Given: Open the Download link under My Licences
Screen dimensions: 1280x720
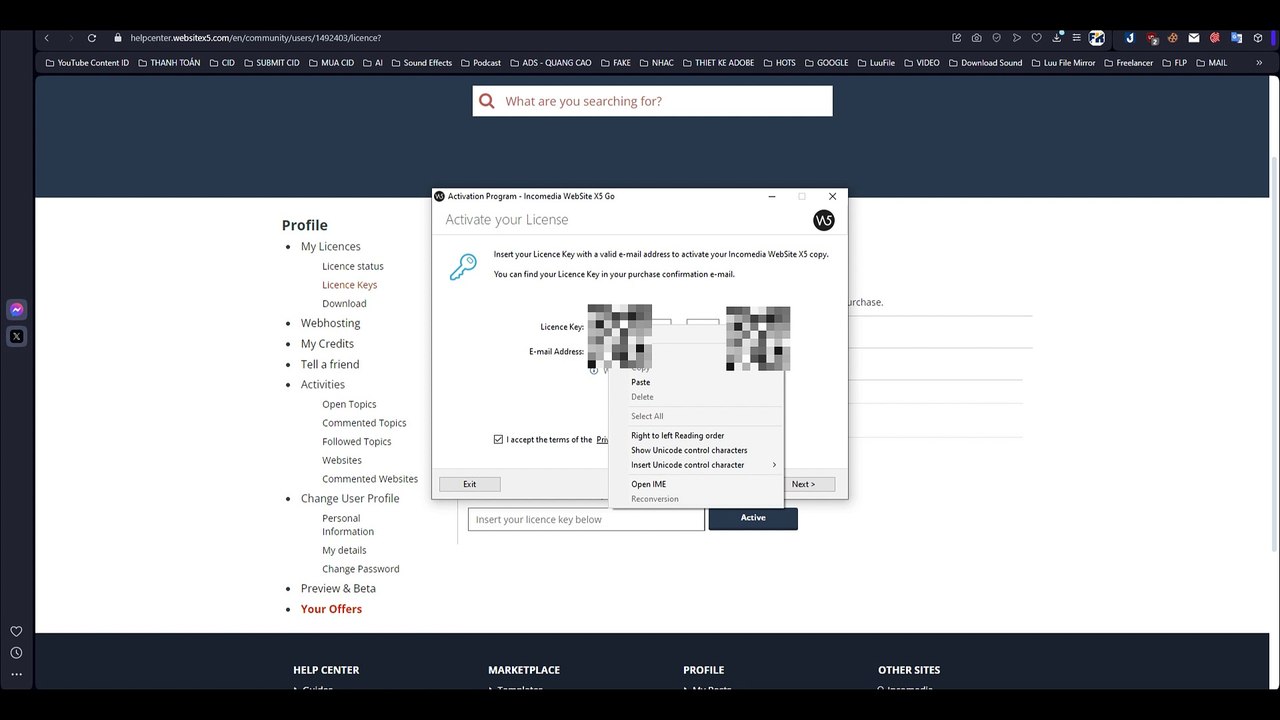Looking at the screenshot, I should (x=344, y=304).
